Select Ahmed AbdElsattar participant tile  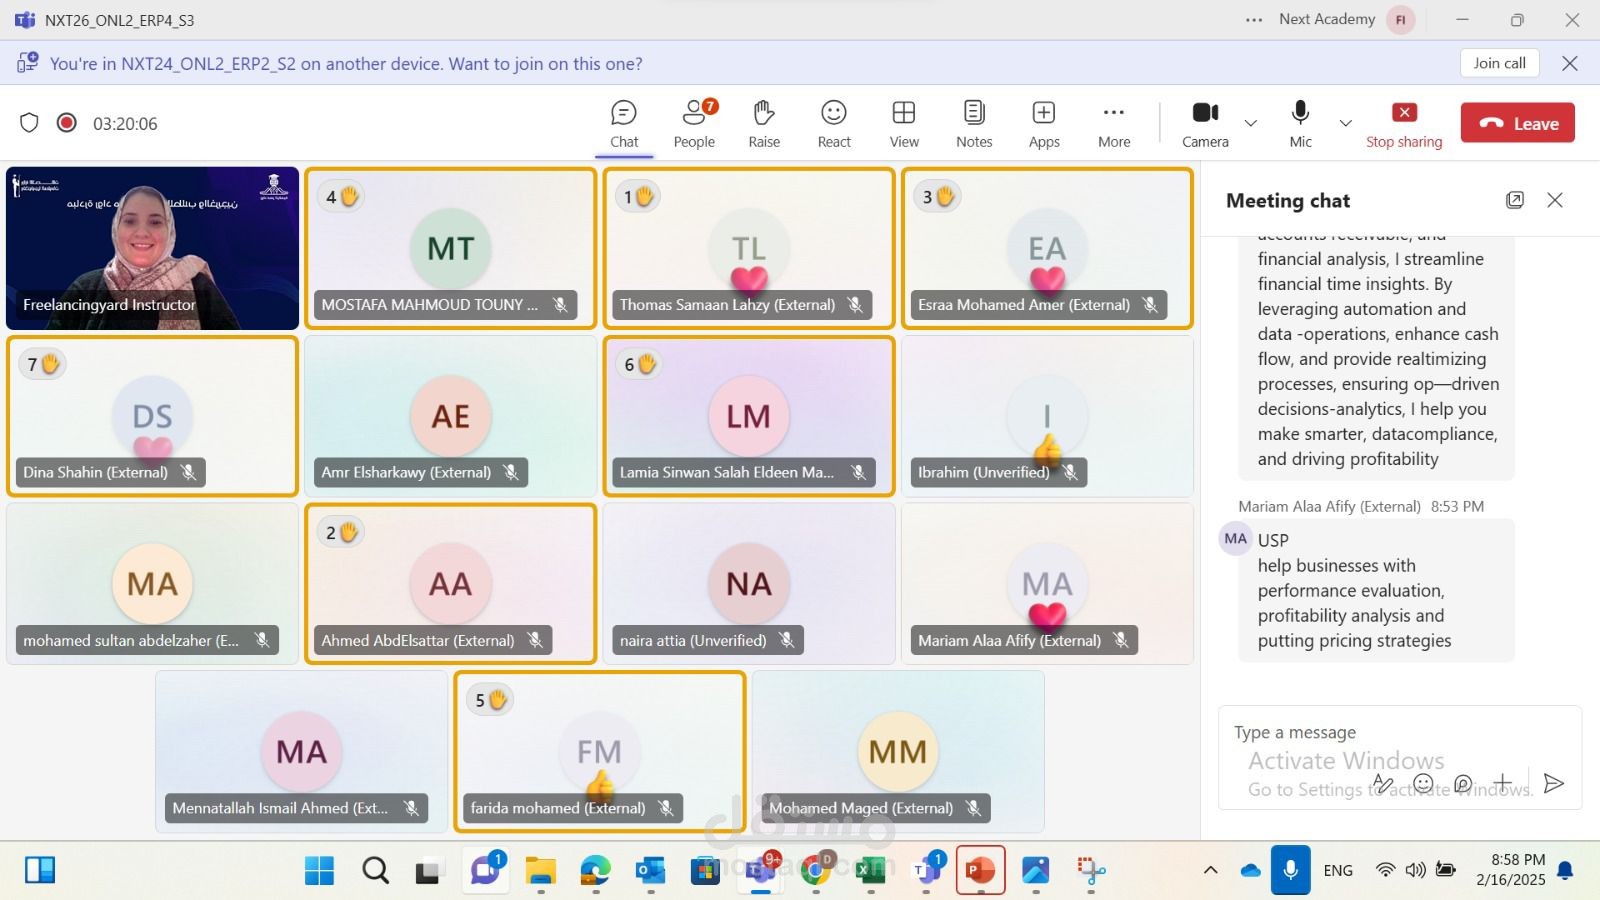point(450,584)
